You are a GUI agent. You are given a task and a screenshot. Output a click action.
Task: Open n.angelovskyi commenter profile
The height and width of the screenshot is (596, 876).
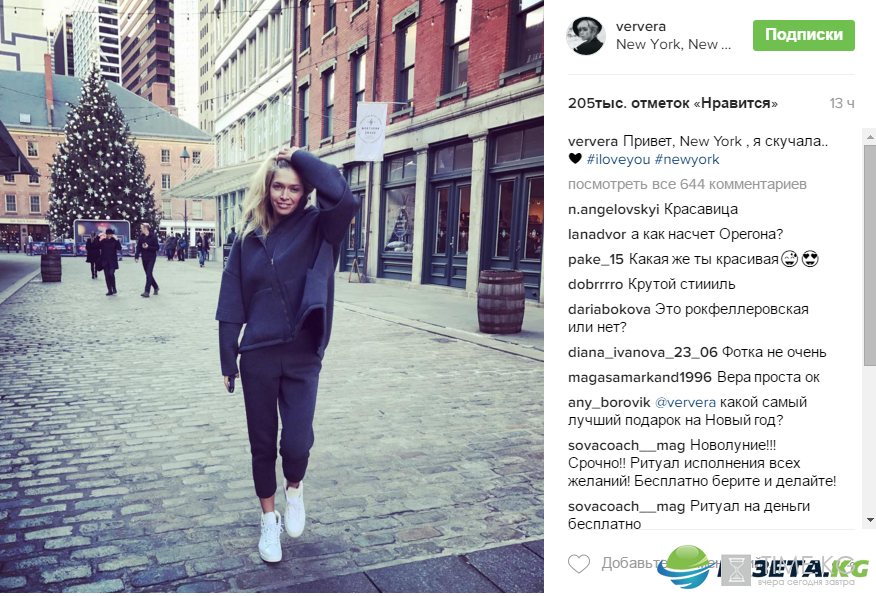click(613, 209)
